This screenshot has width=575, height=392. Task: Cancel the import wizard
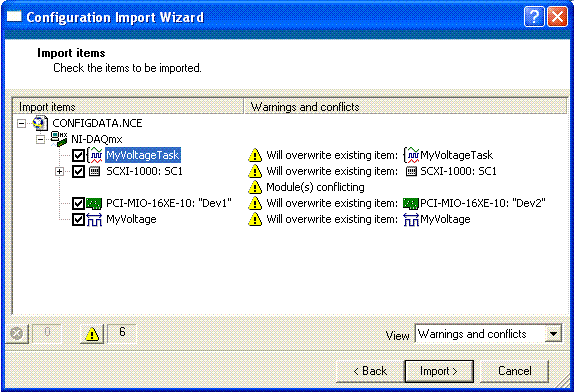tap(514, 371)
